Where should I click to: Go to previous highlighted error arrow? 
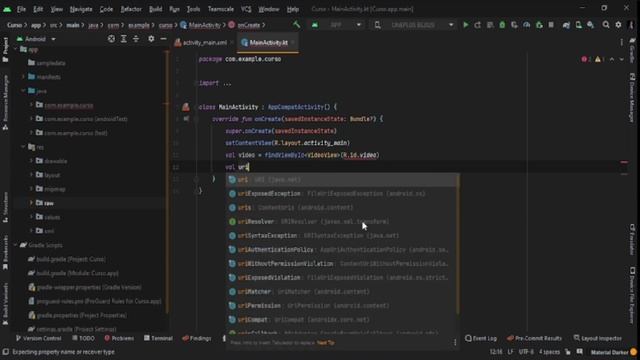click(612, 59)
